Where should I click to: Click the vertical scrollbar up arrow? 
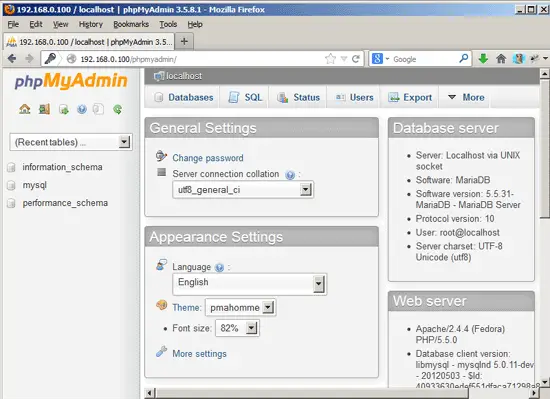(x=544, y=73)
